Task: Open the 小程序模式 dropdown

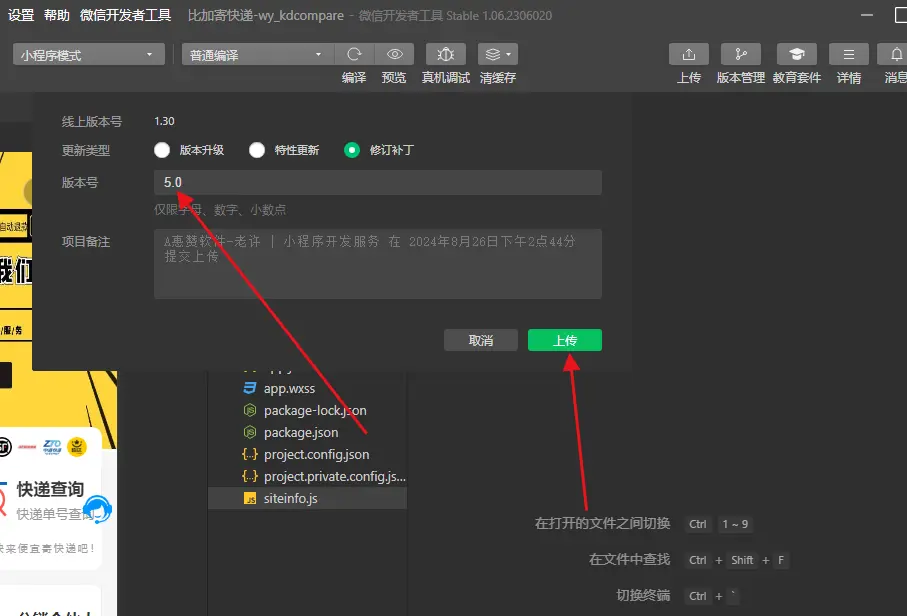Action: 89,54
